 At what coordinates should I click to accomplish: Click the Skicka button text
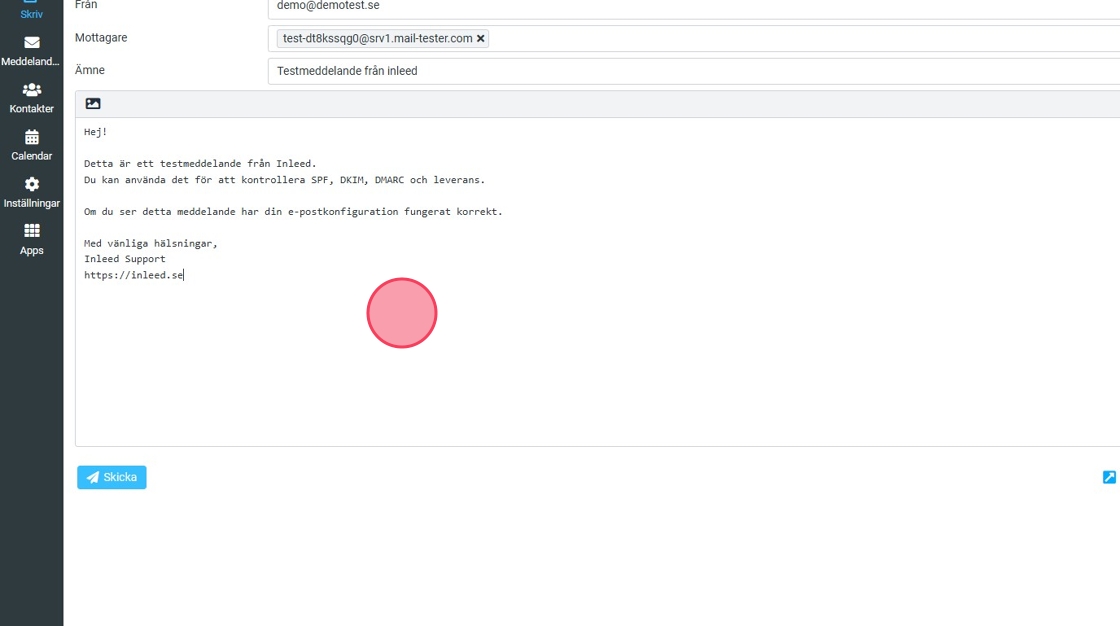pos(120,478)
